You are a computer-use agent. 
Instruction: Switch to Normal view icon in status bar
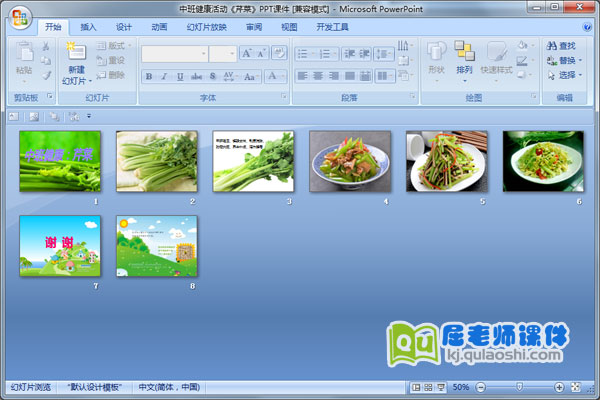(x=416, y=387)
